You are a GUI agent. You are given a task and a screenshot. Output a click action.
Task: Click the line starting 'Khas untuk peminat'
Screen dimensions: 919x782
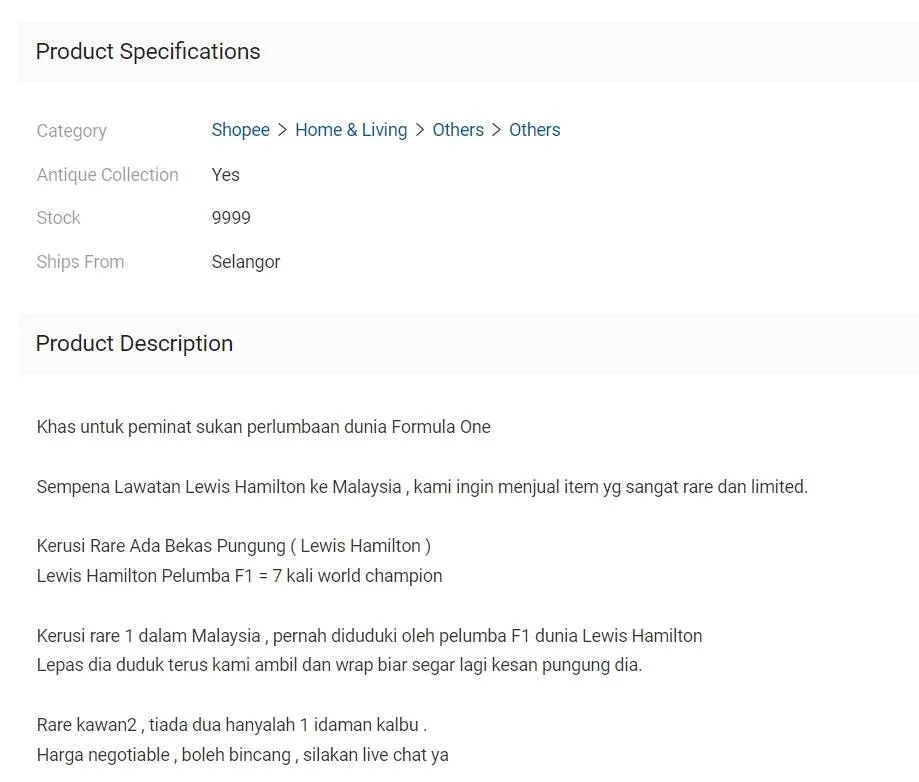pyautogui.click(x=263, y=427)
